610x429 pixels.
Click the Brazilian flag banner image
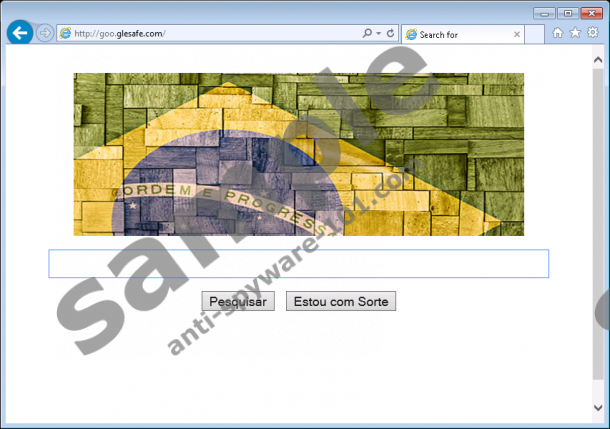[298, 154]
